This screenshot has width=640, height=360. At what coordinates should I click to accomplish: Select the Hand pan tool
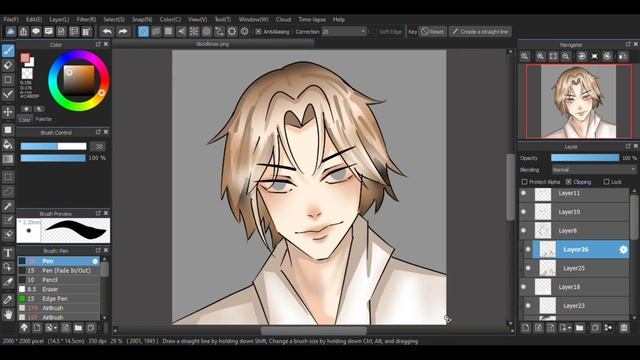pyautogui.click(x=8, y=314)
